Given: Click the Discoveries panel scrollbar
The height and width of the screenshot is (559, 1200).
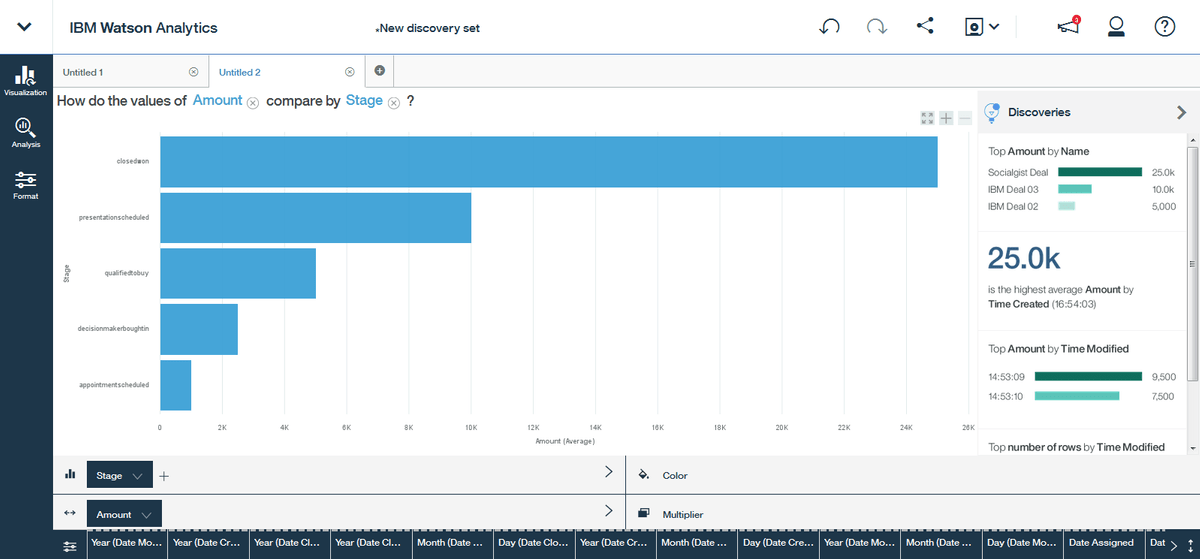Looking at the screenshot, I should click(x=1191, y=265).
